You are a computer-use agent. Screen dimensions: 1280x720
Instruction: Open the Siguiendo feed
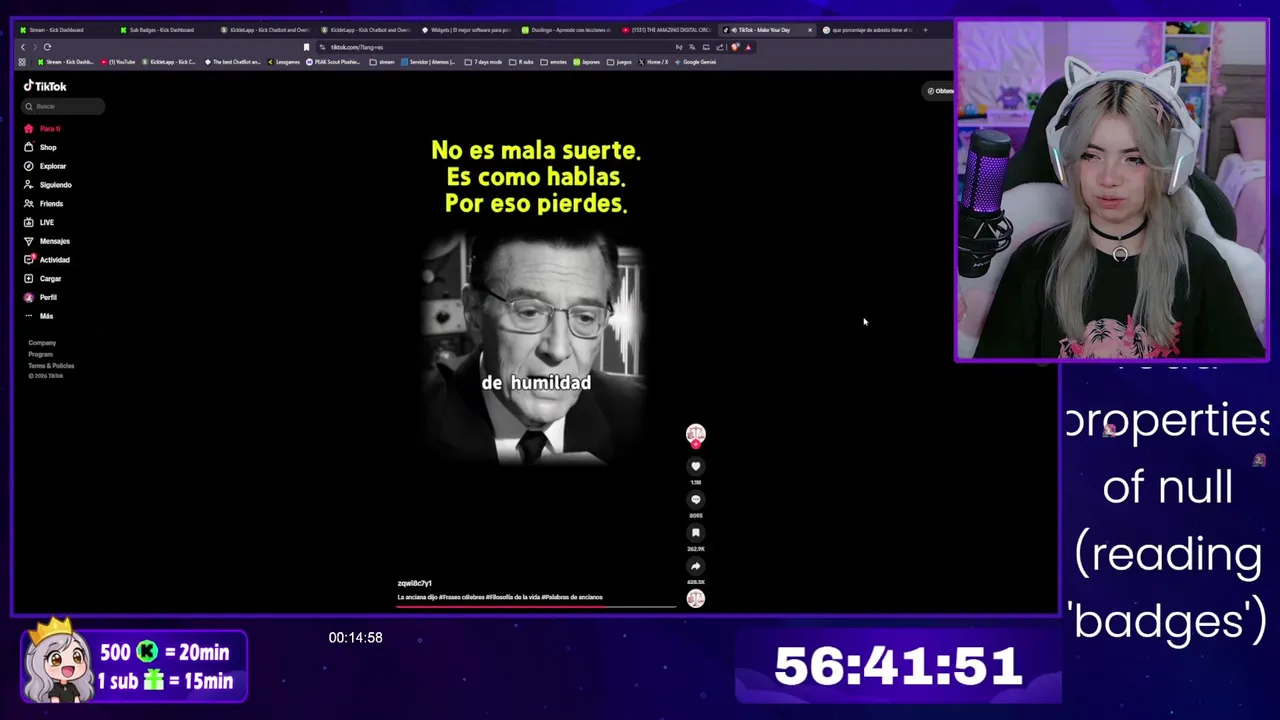point(48,185)
